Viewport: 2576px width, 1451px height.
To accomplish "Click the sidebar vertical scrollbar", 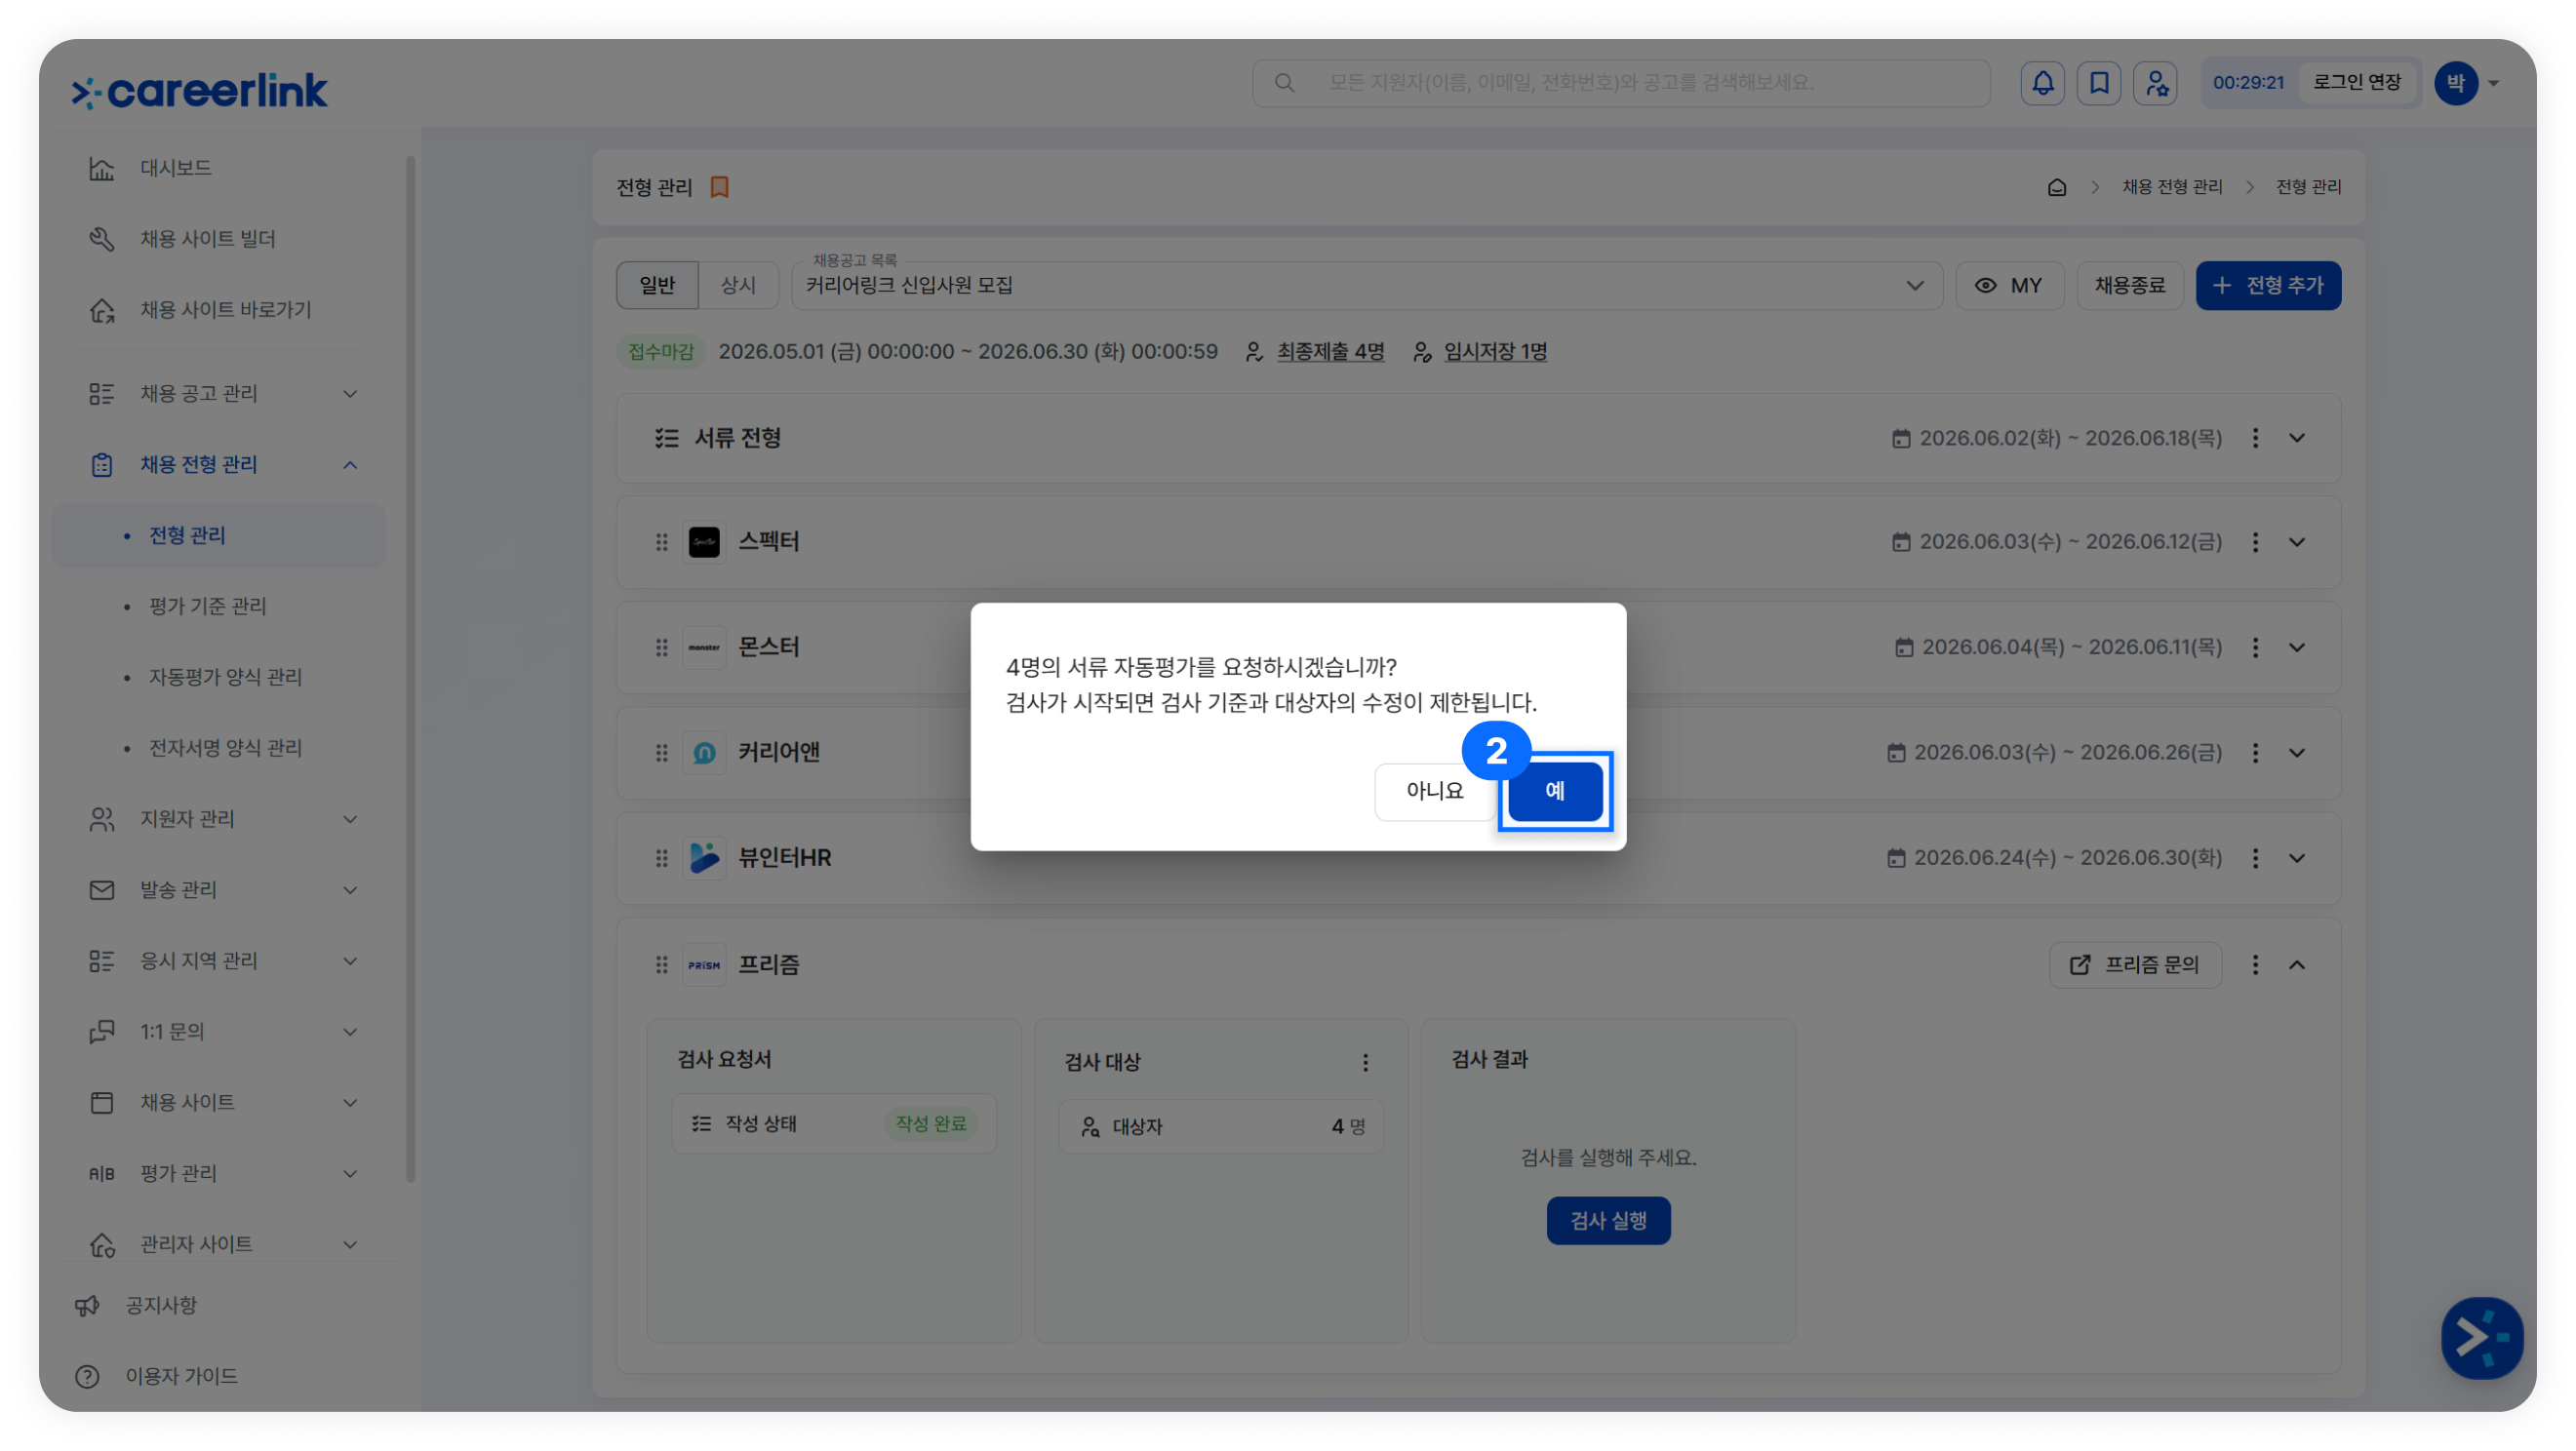I will pyautogui.click(x=409, y=668).
